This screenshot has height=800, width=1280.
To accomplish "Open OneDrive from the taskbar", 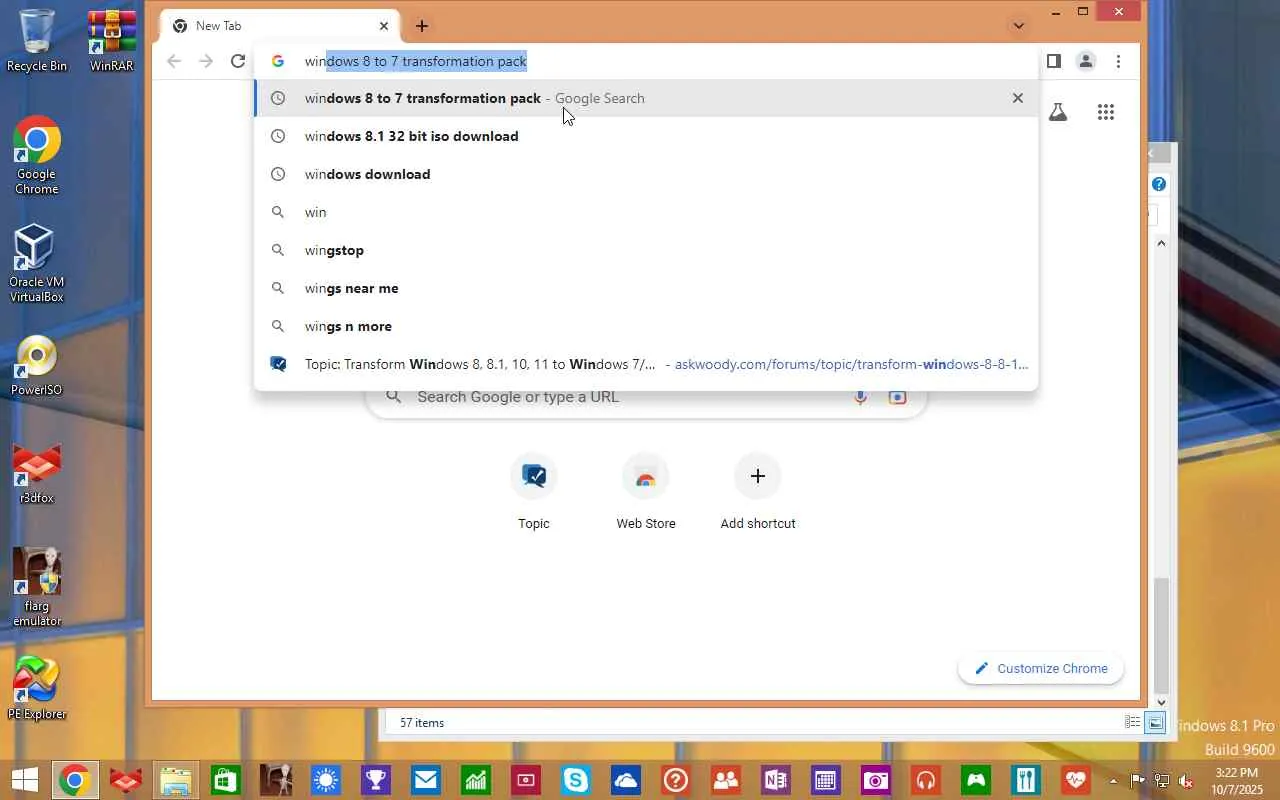I will point(625,780).
